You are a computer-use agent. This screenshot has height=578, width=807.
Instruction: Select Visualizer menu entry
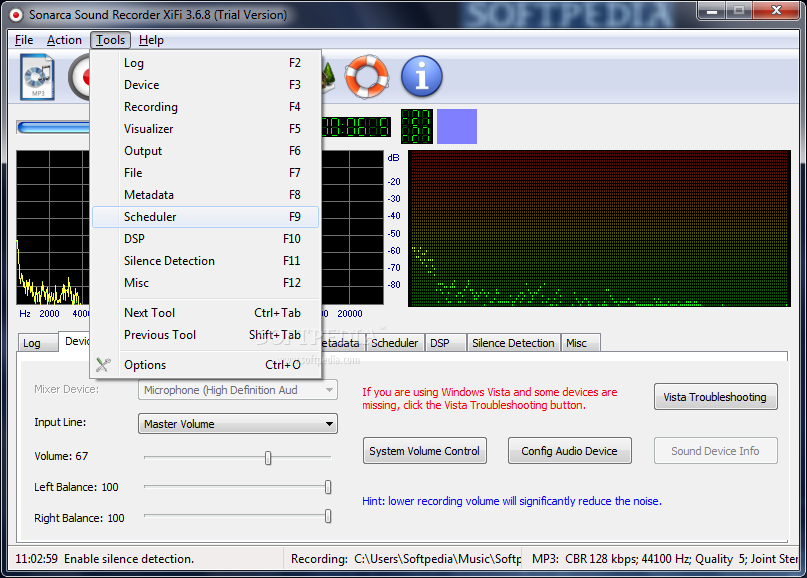[205, 129]
